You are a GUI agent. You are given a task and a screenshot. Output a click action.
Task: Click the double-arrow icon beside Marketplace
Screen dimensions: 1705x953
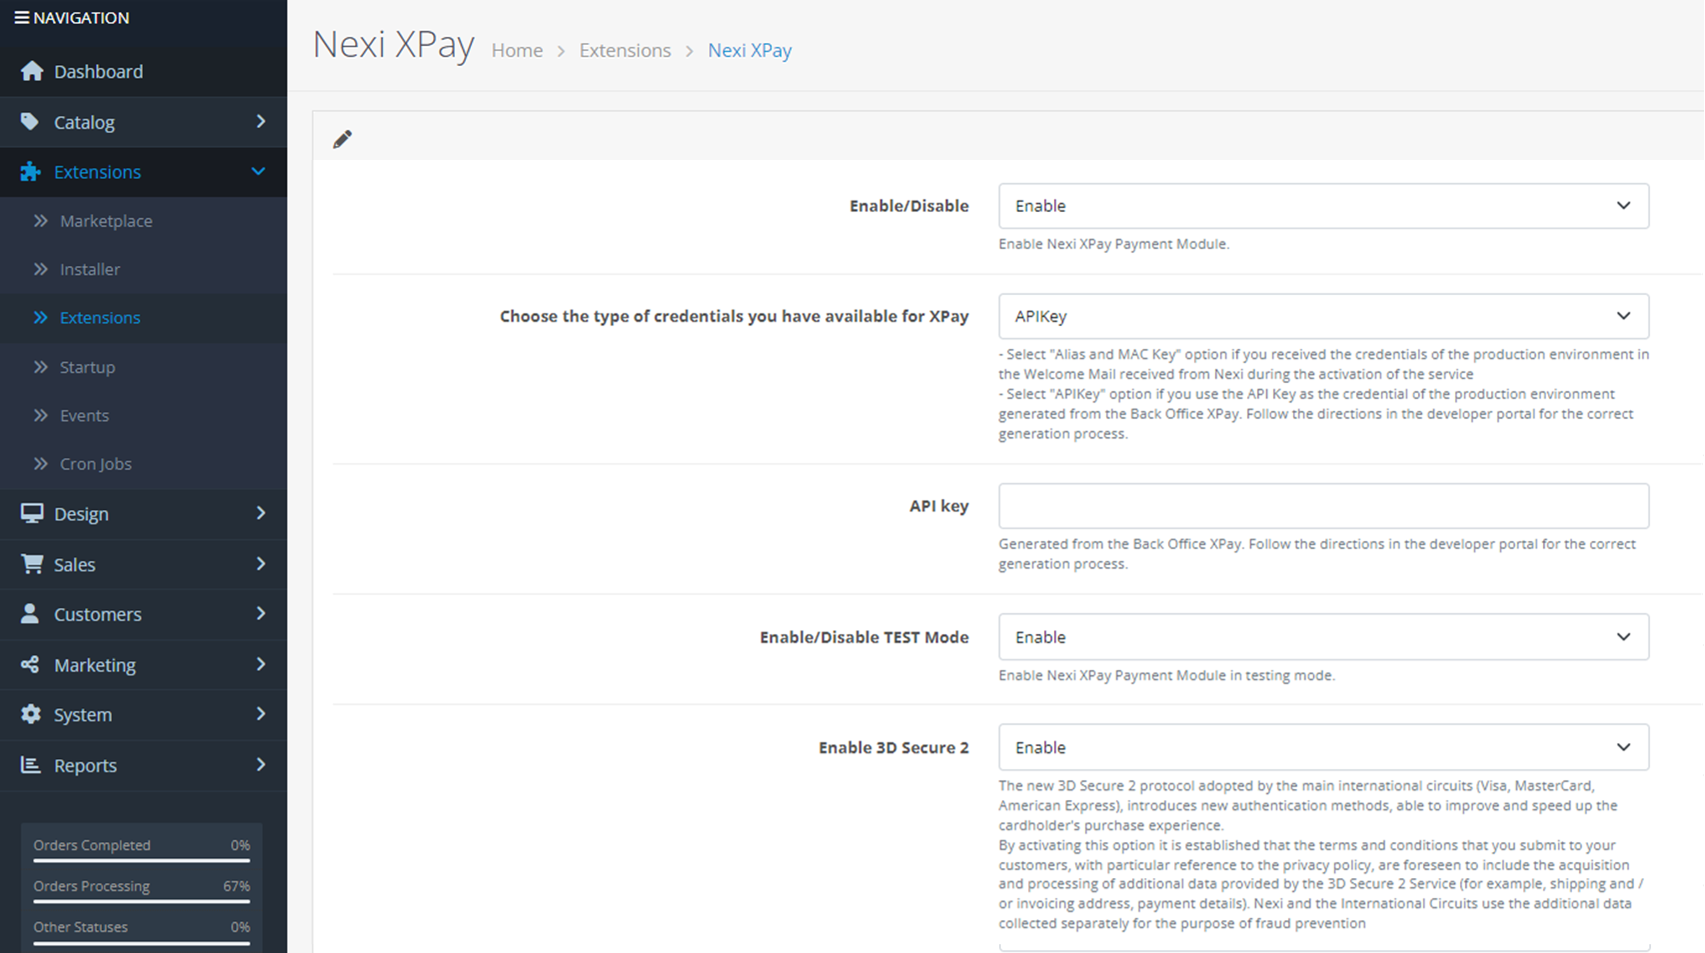41,221
